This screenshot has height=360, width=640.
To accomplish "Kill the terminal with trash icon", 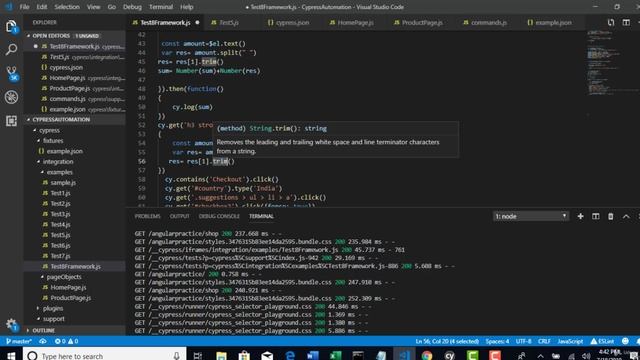I will (x=611, y=216).
